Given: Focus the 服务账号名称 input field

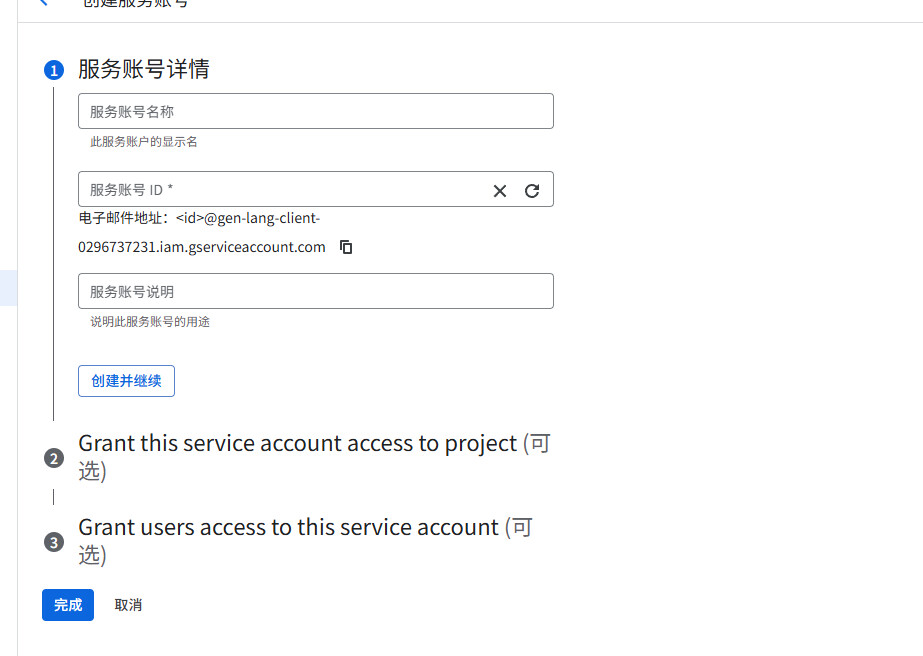Looking at the screenshot, I should (315, 111).
